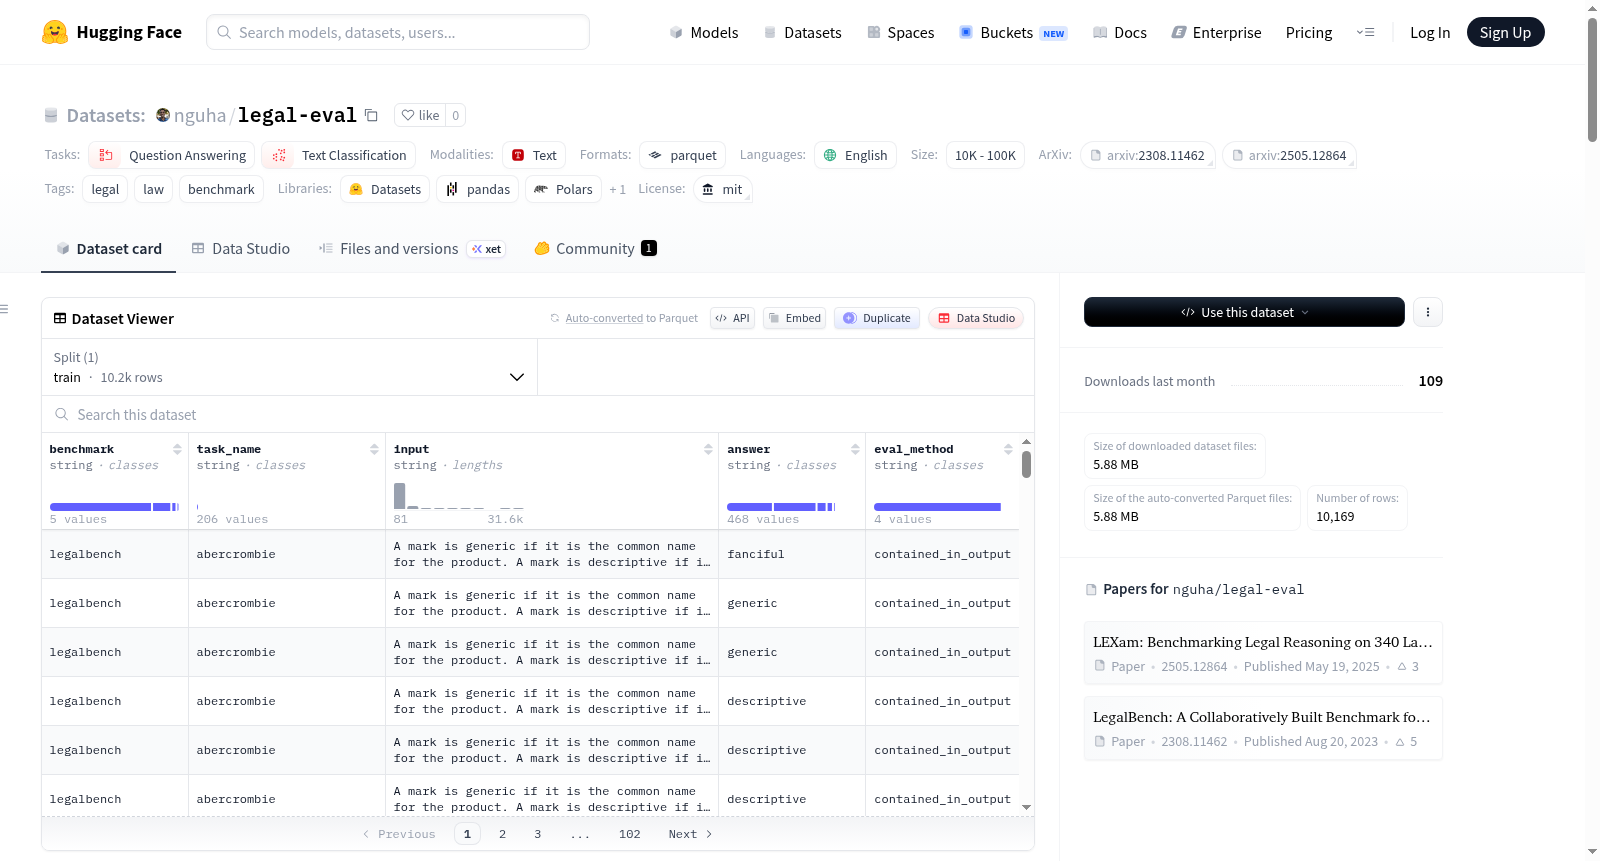
Task: Expand the main navigation overflow menu
Action: 1365,32
